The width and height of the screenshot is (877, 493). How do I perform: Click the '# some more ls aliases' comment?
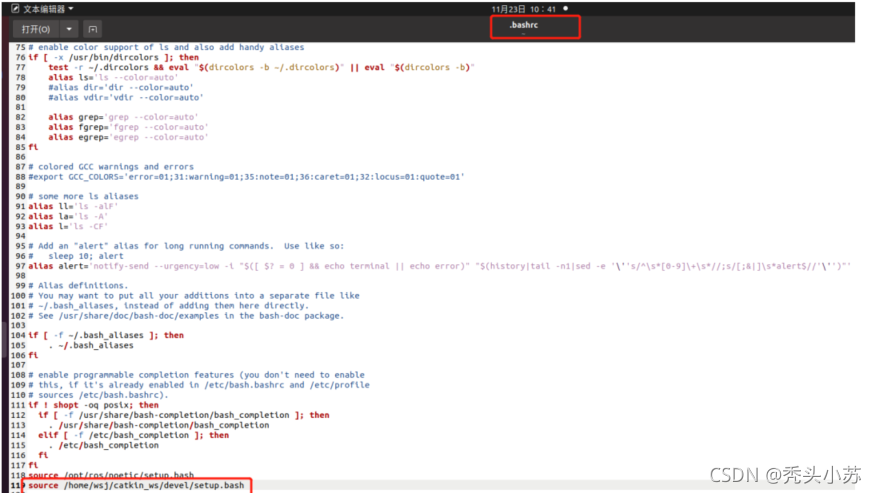point(83,196)
